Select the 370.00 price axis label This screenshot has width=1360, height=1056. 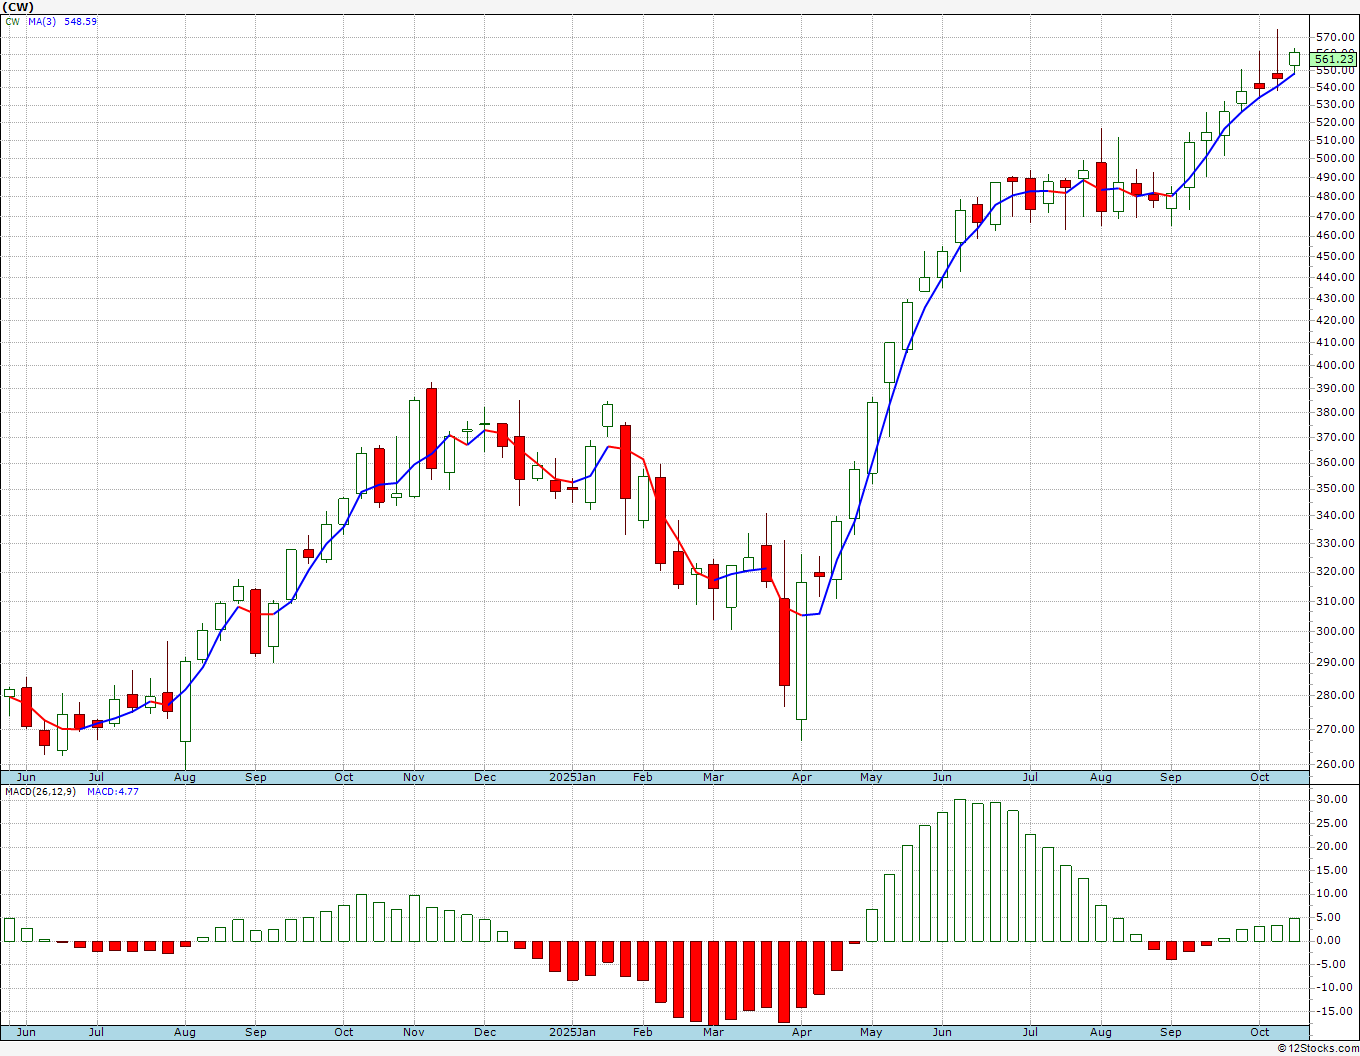pyautogui.click(x=1335, y=438)
